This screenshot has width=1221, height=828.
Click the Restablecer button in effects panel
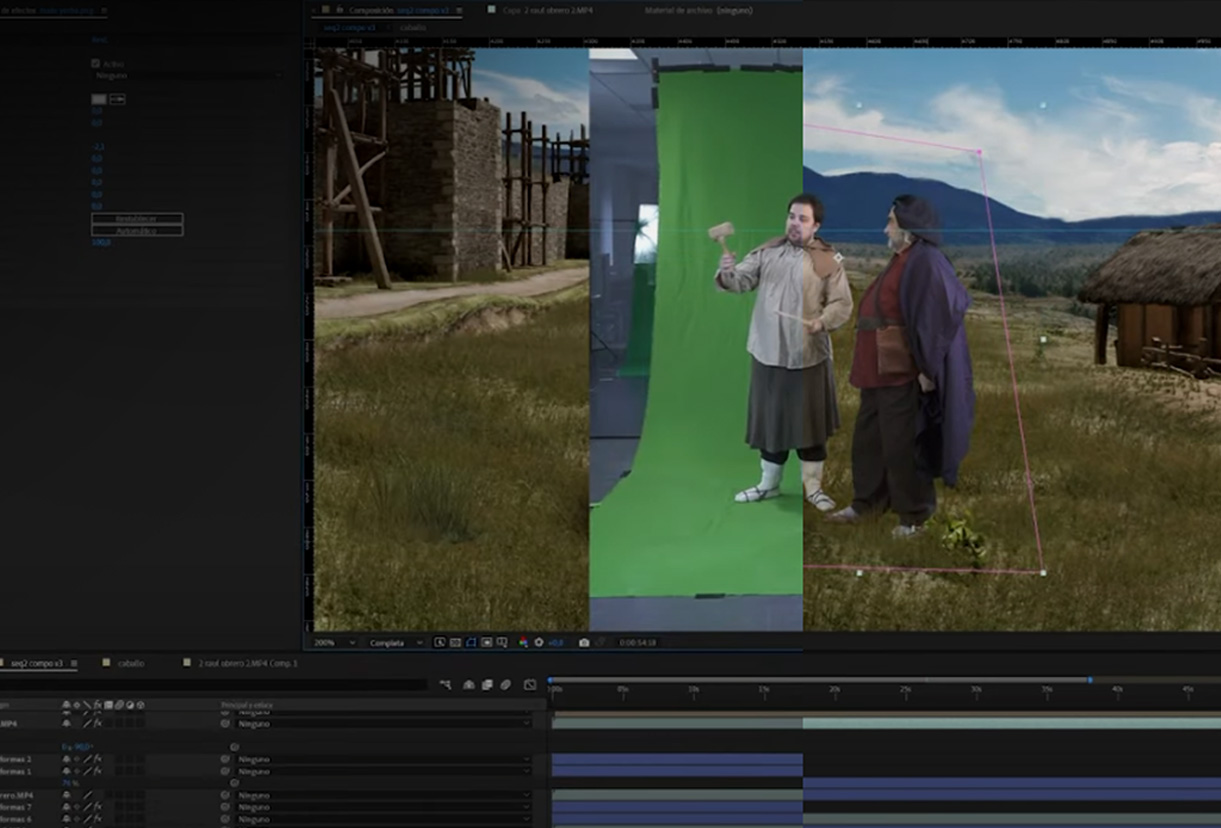point(137,218)
